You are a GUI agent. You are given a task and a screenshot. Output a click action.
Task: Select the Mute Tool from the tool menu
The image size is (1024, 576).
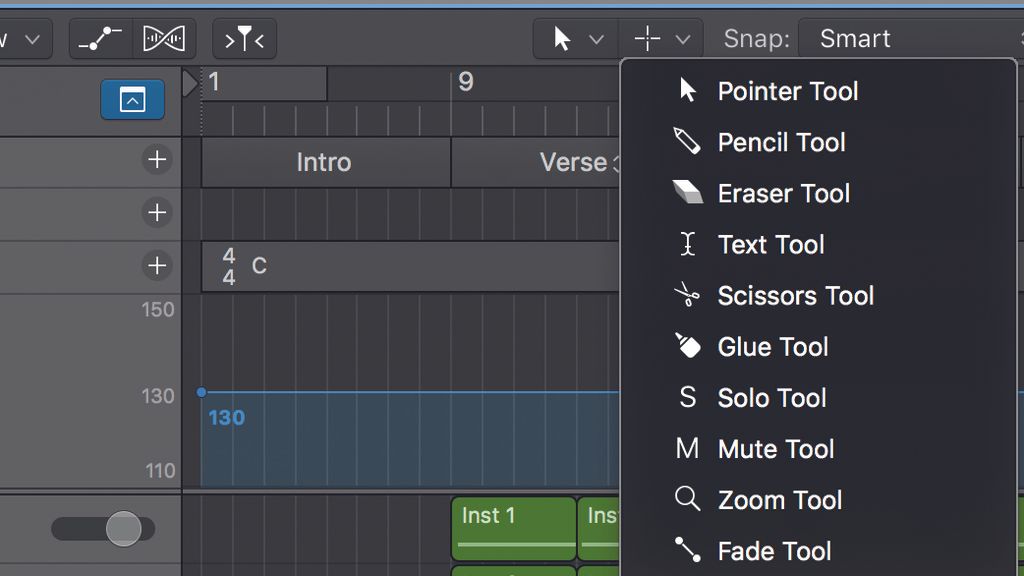[x=776, y=448]
